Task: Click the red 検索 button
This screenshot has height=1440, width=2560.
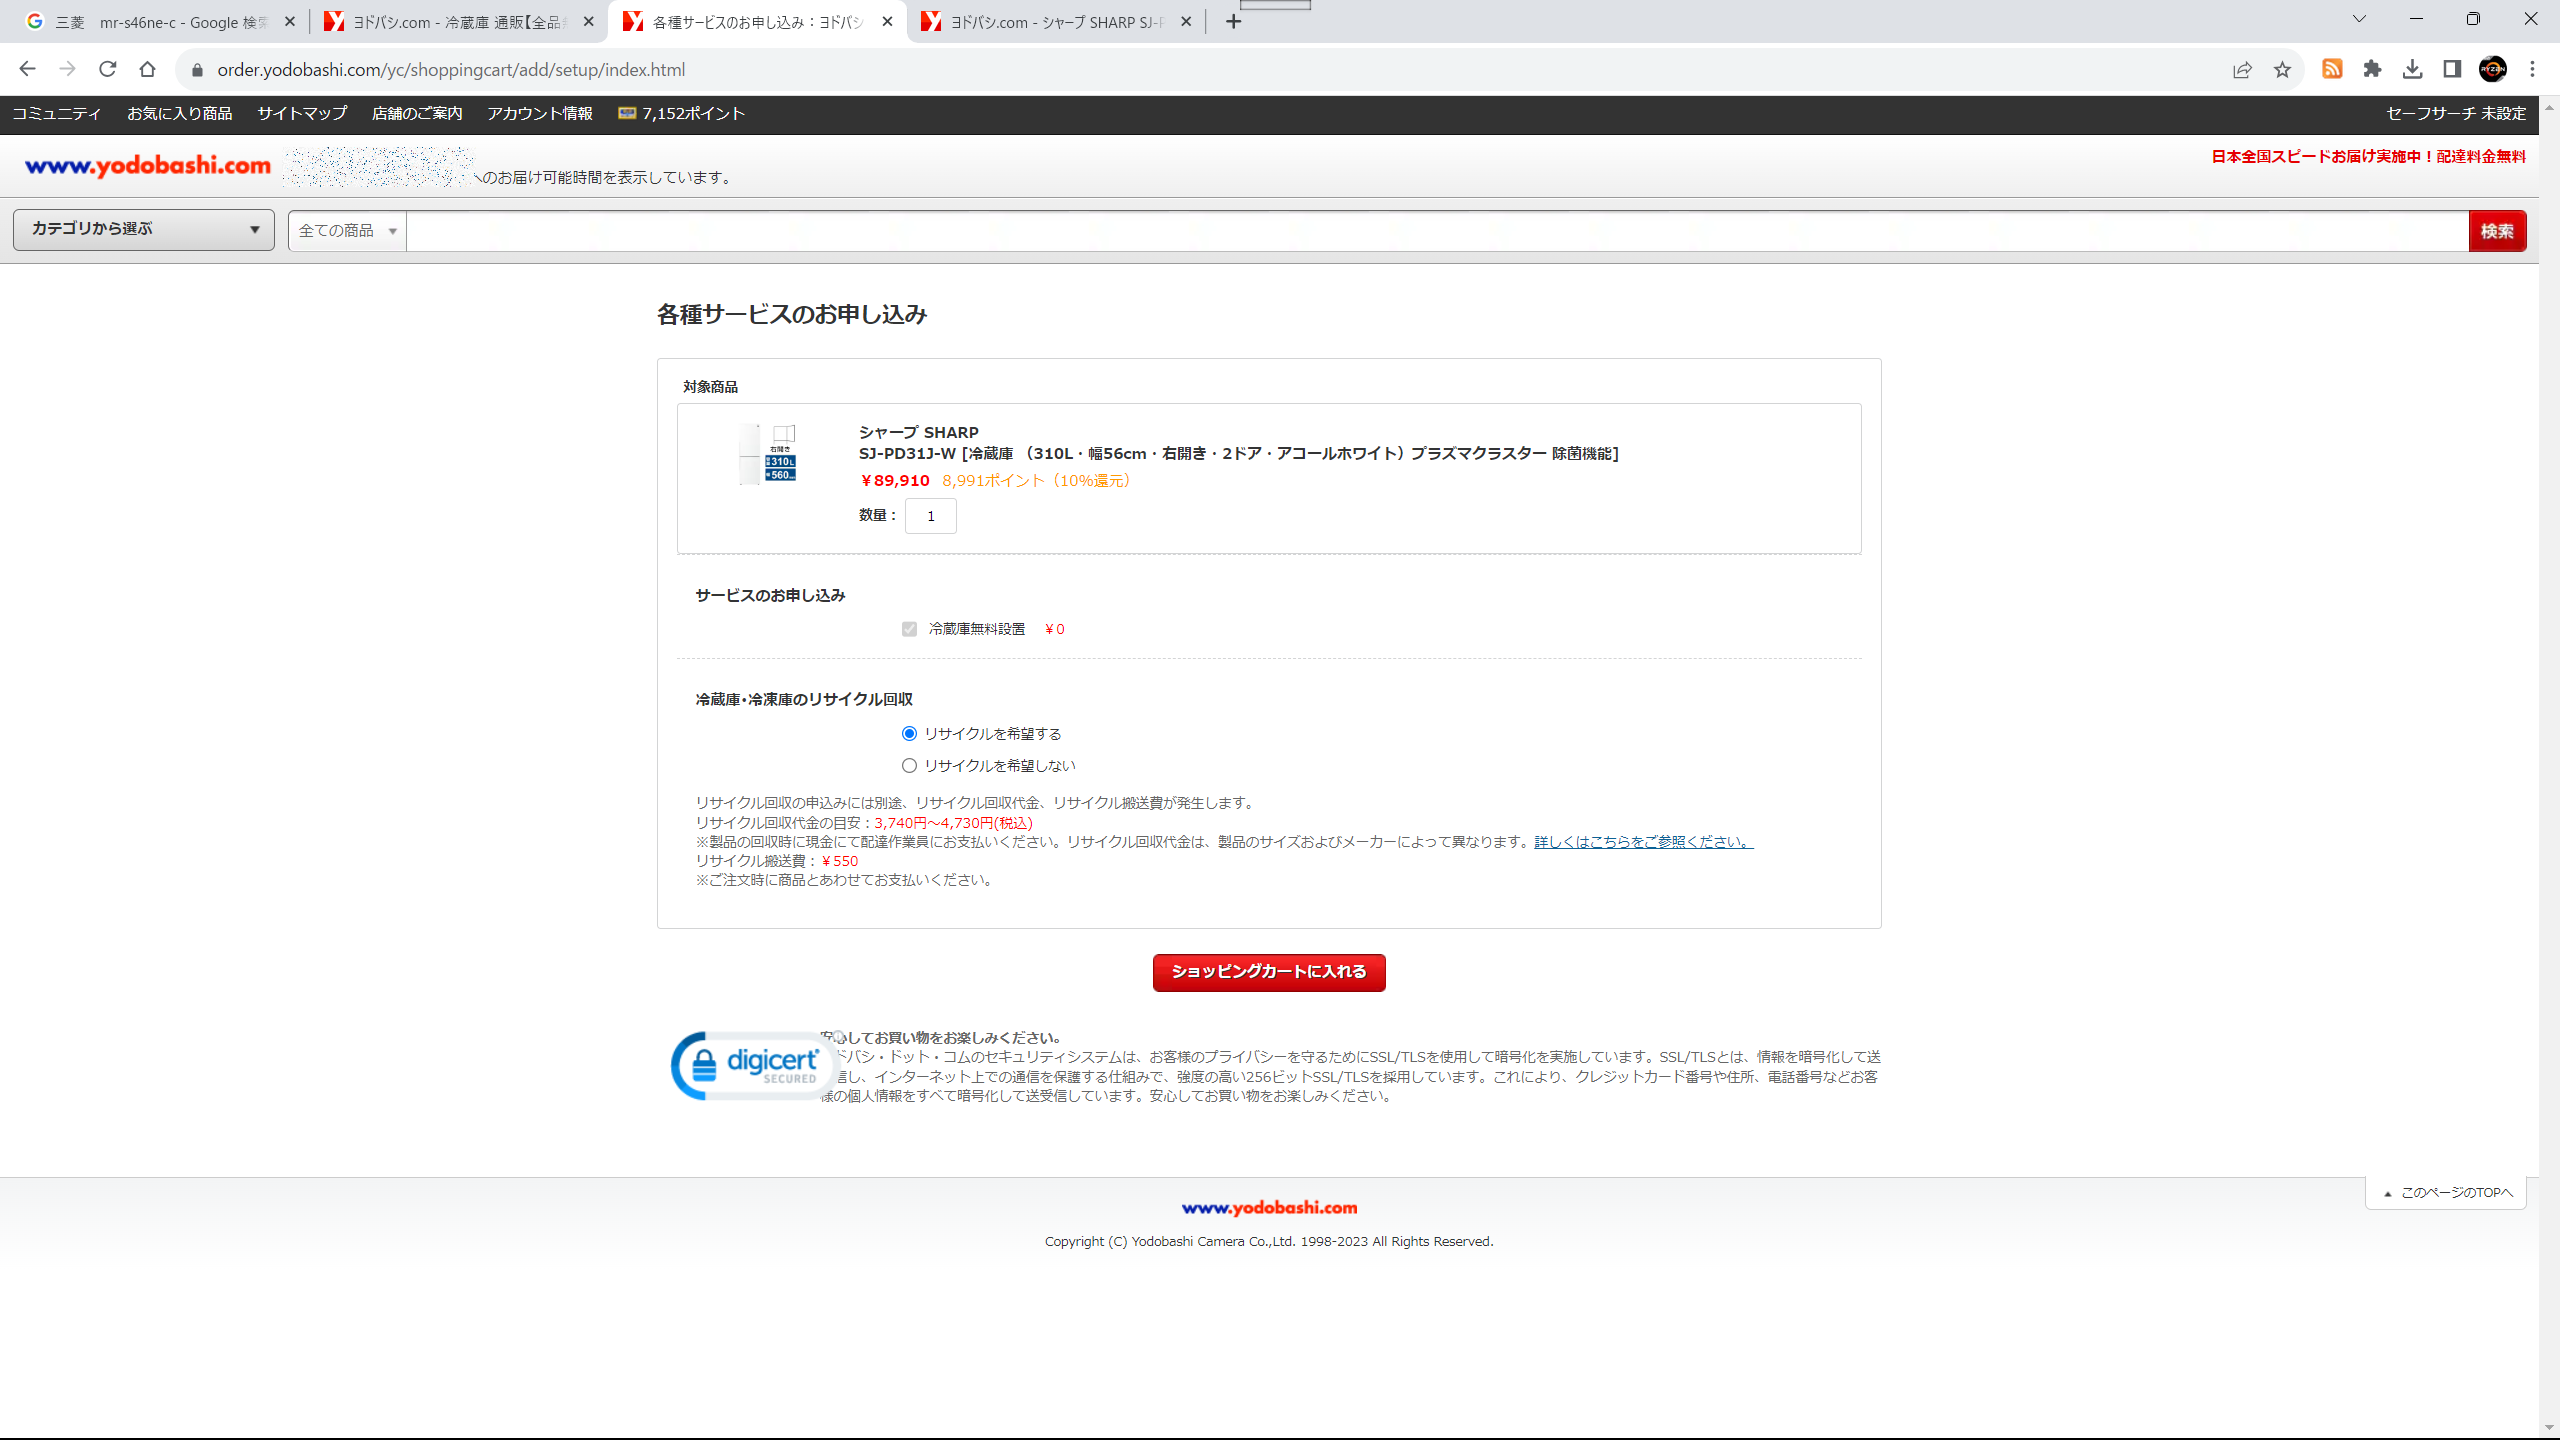Action: [x=2497, y=231]
